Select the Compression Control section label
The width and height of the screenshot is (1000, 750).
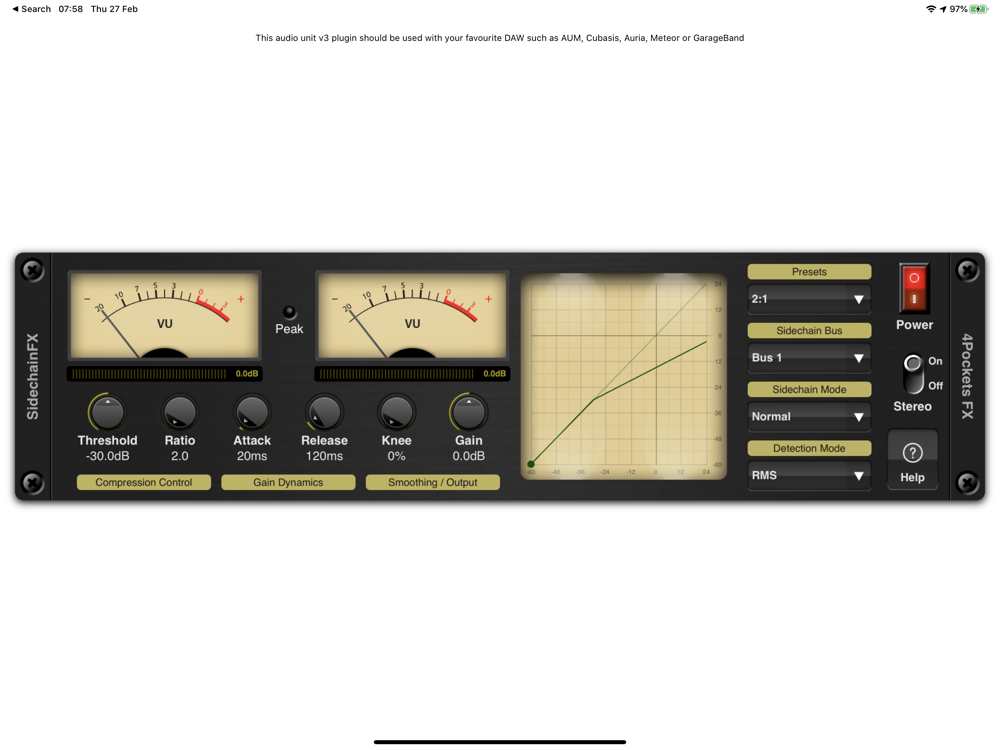click(143, 482)
